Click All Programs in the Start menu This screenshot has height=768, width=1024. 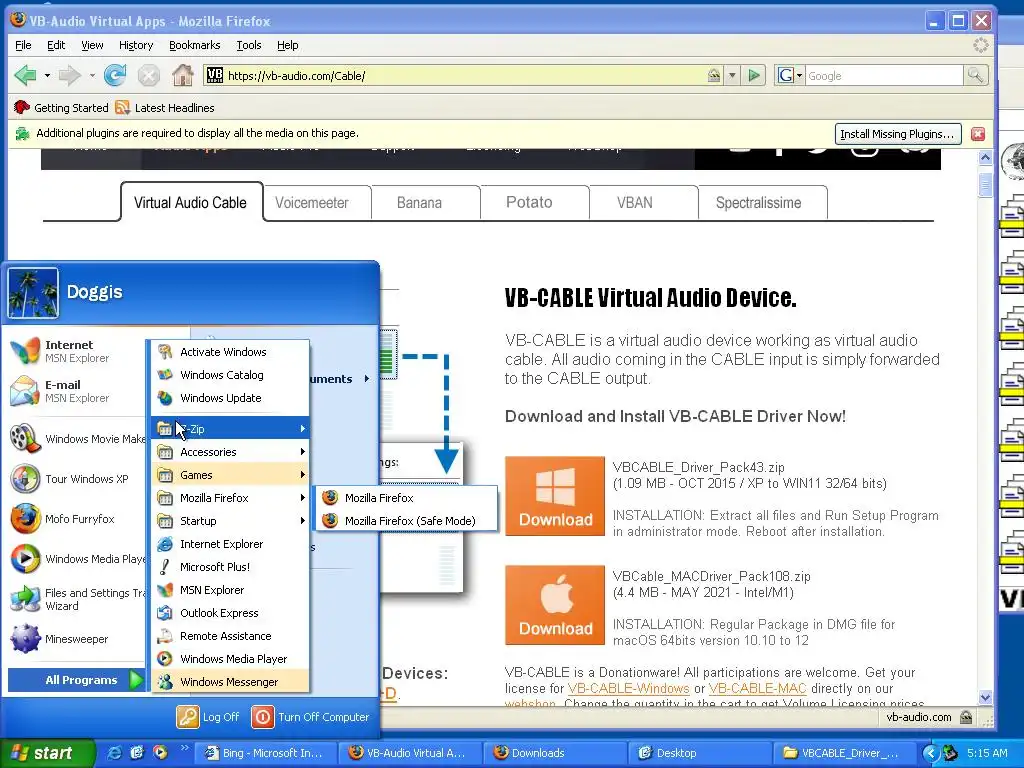pos(75,680)
